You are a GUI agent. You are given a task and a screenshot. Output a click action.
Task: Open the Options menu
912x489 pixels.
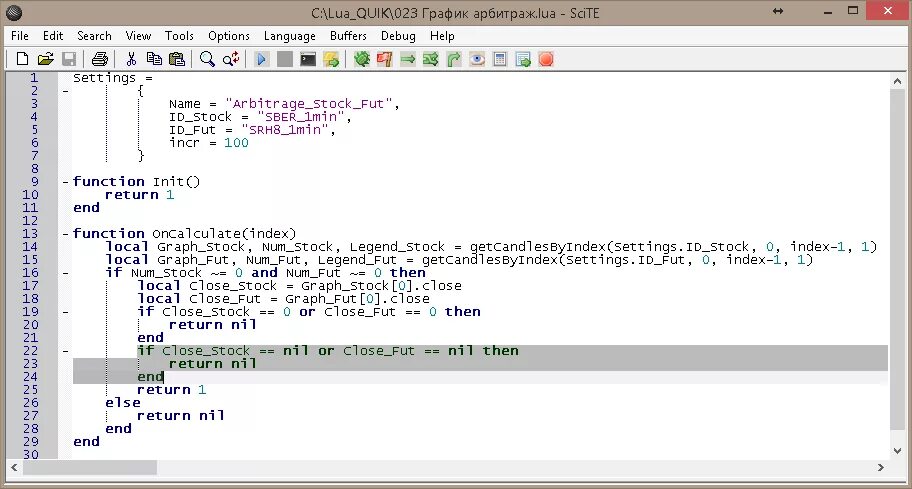click(x=229, y=35)
